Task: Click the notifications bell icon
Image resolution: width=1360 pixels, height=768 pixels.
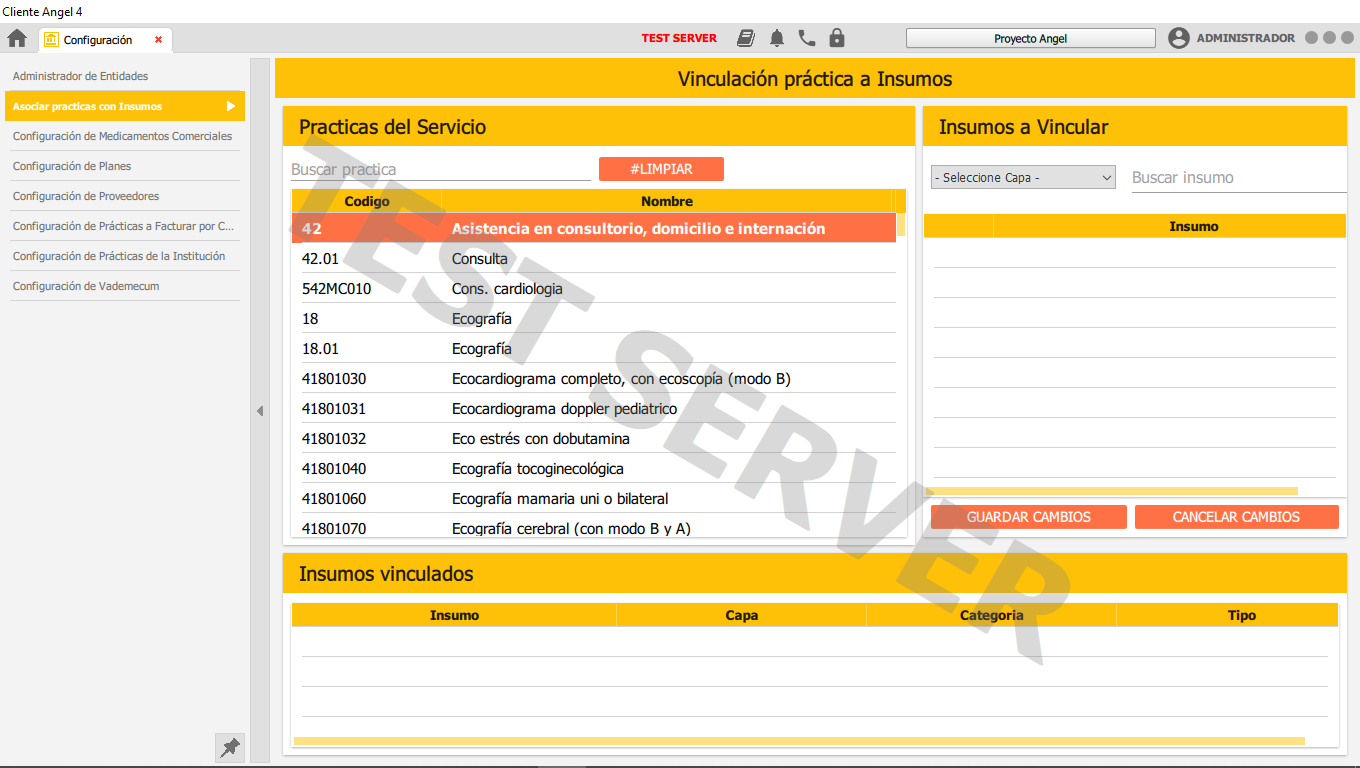Action: [777, 37]
